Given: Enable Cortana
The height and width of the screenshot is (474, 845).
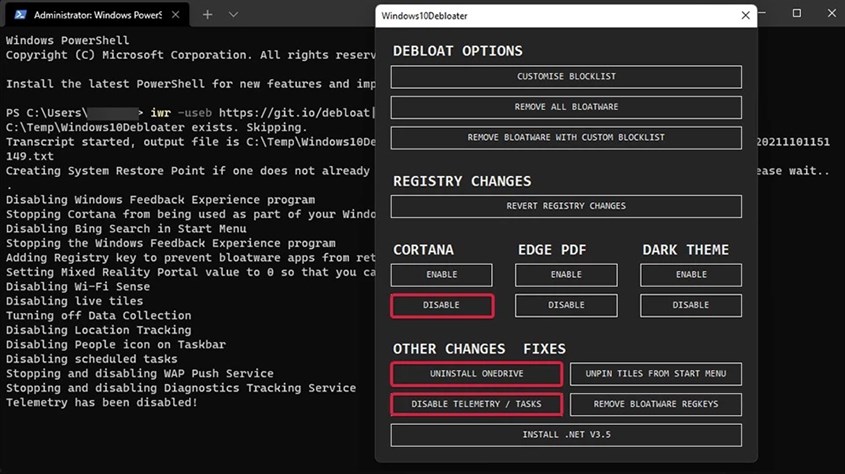Looking at the screenshot, I should point(441,275).
